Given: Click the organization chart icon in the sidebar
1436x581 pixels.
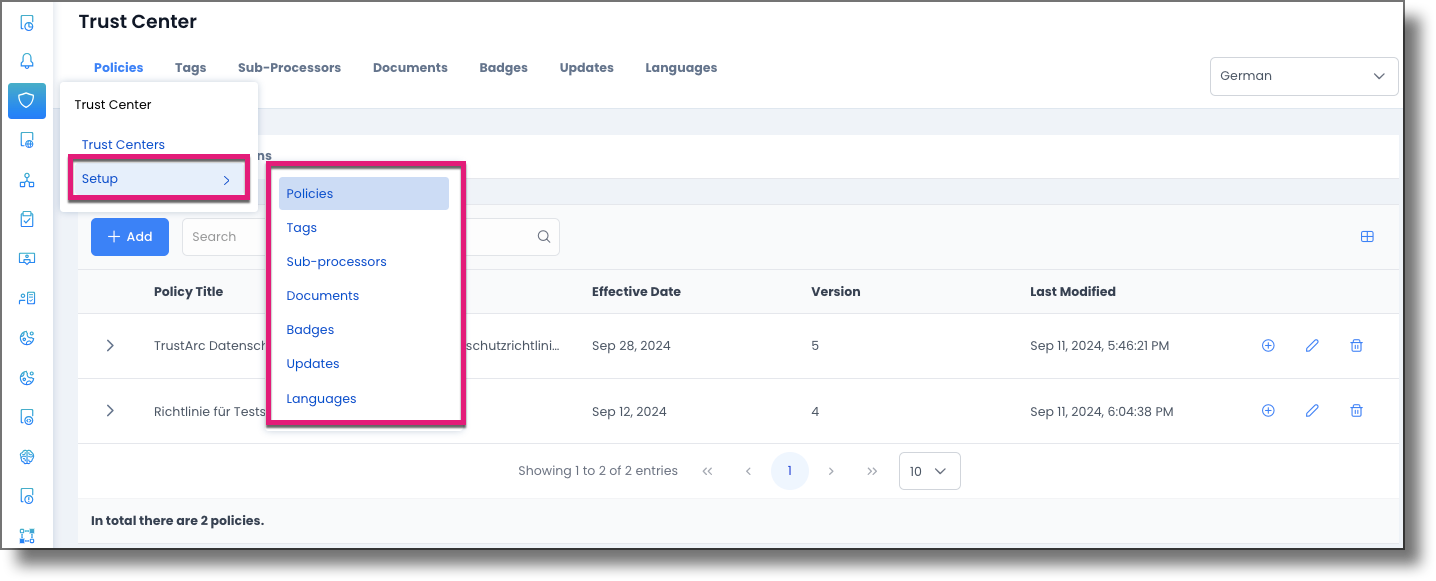Looking at the screenshot, I should 27,179.
